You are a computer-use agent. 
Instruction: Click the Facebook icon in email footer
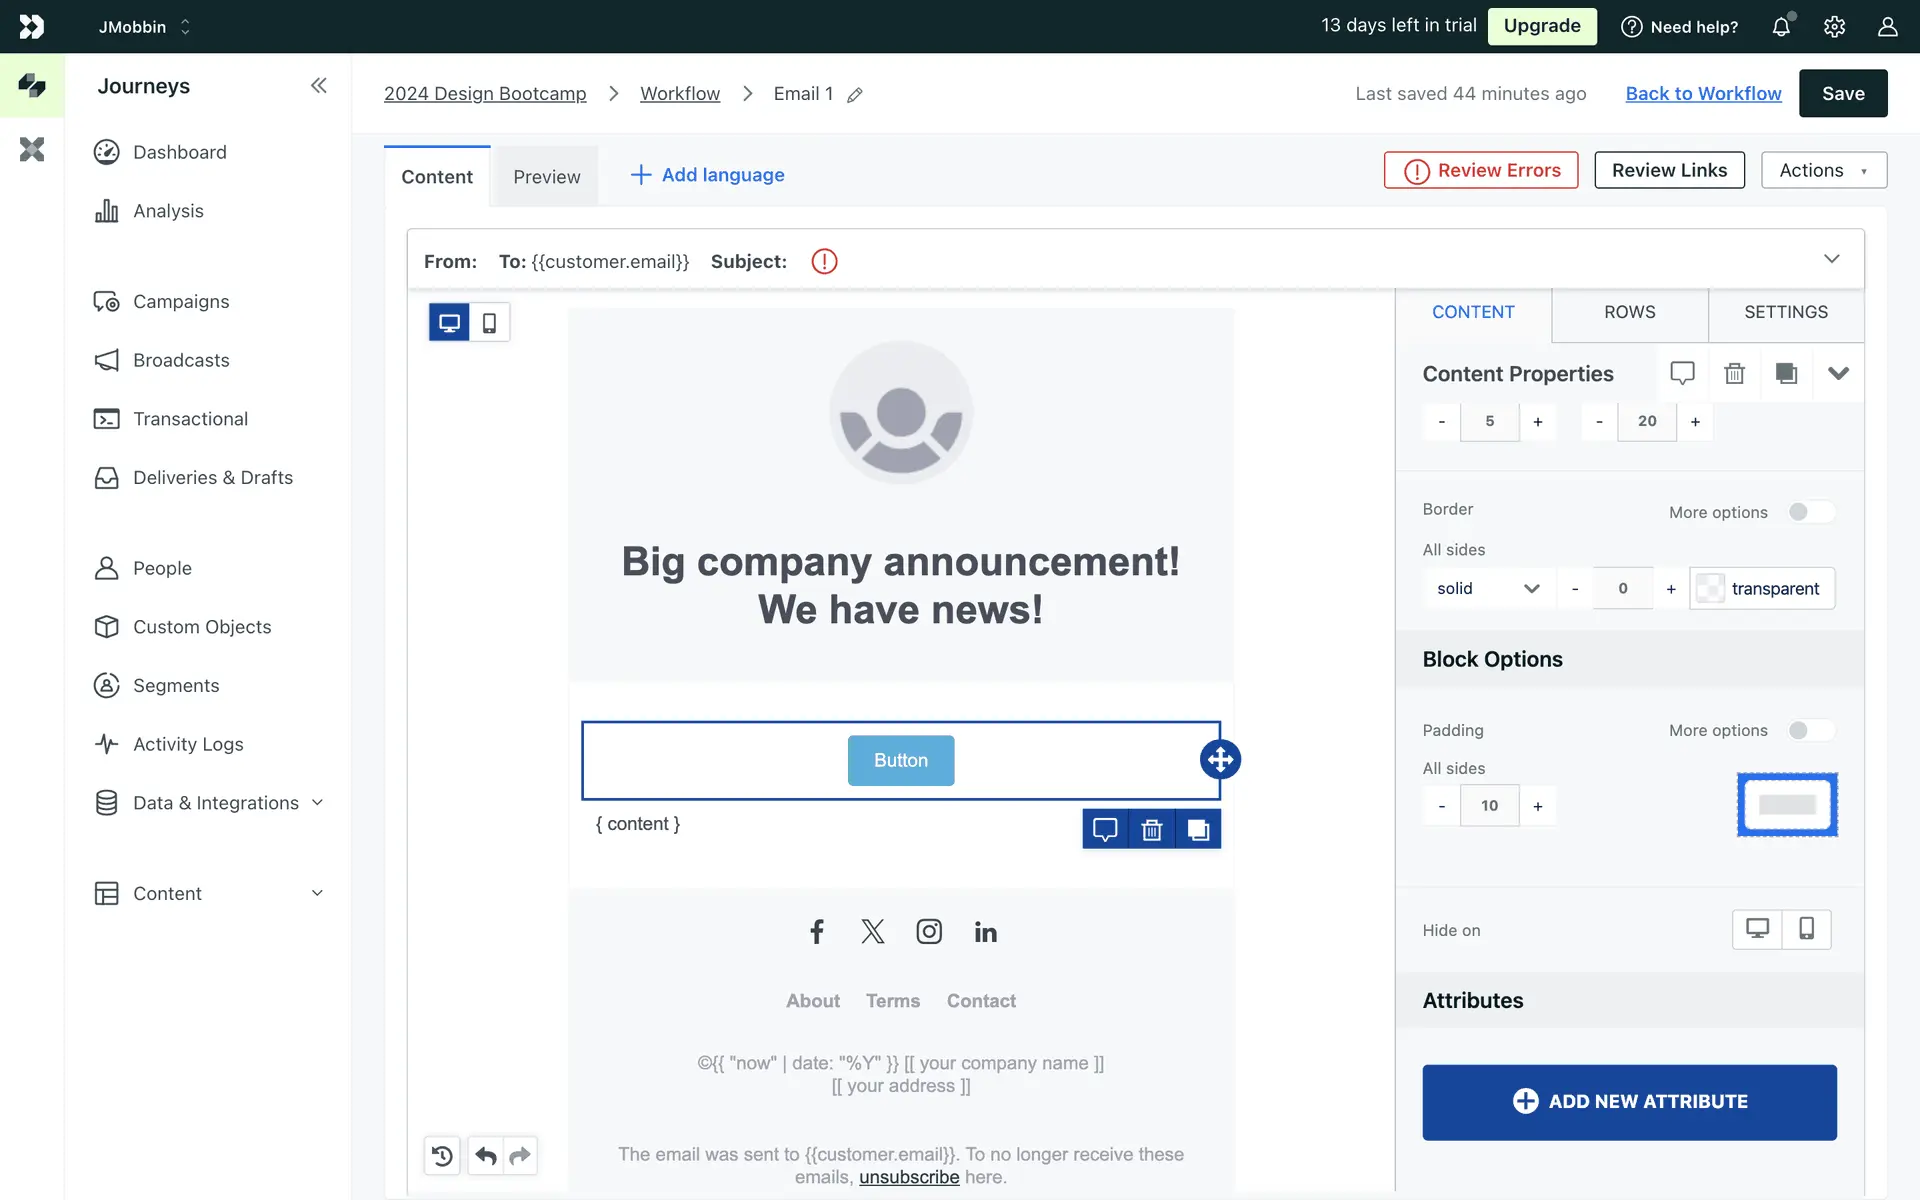tap(817, 932)
